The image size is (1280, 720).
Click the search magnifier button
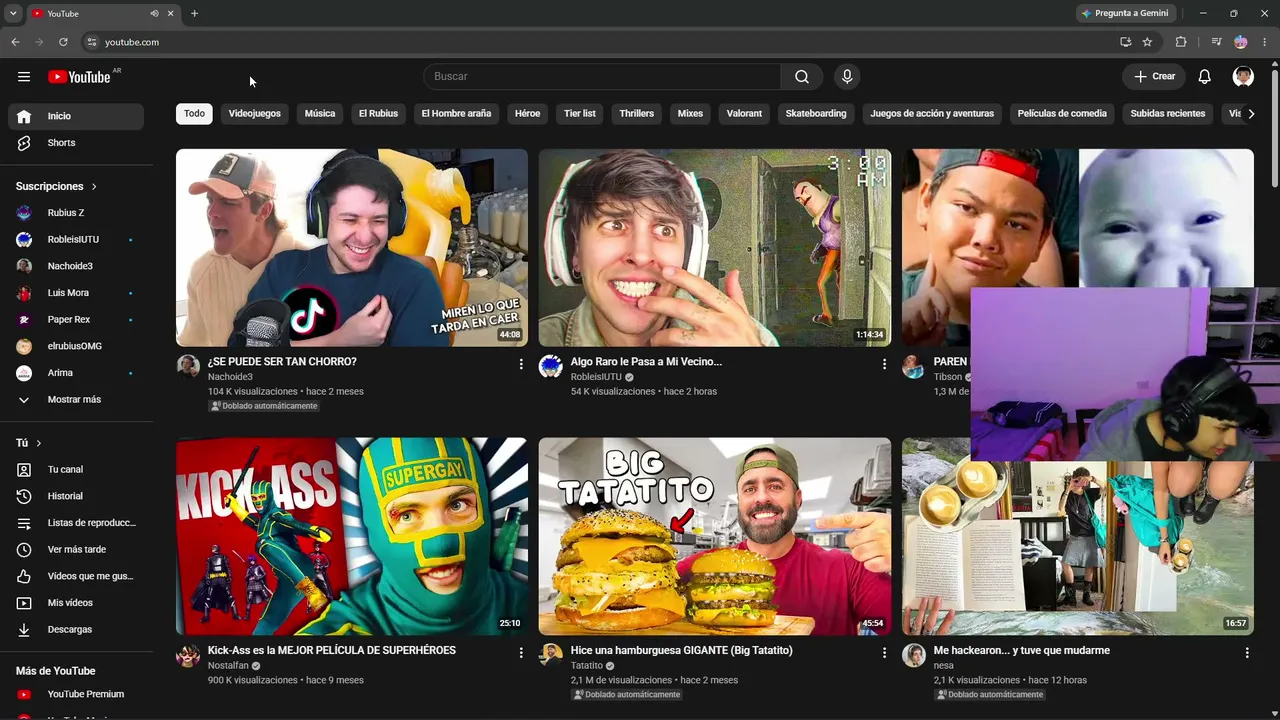tap(802, 77)
